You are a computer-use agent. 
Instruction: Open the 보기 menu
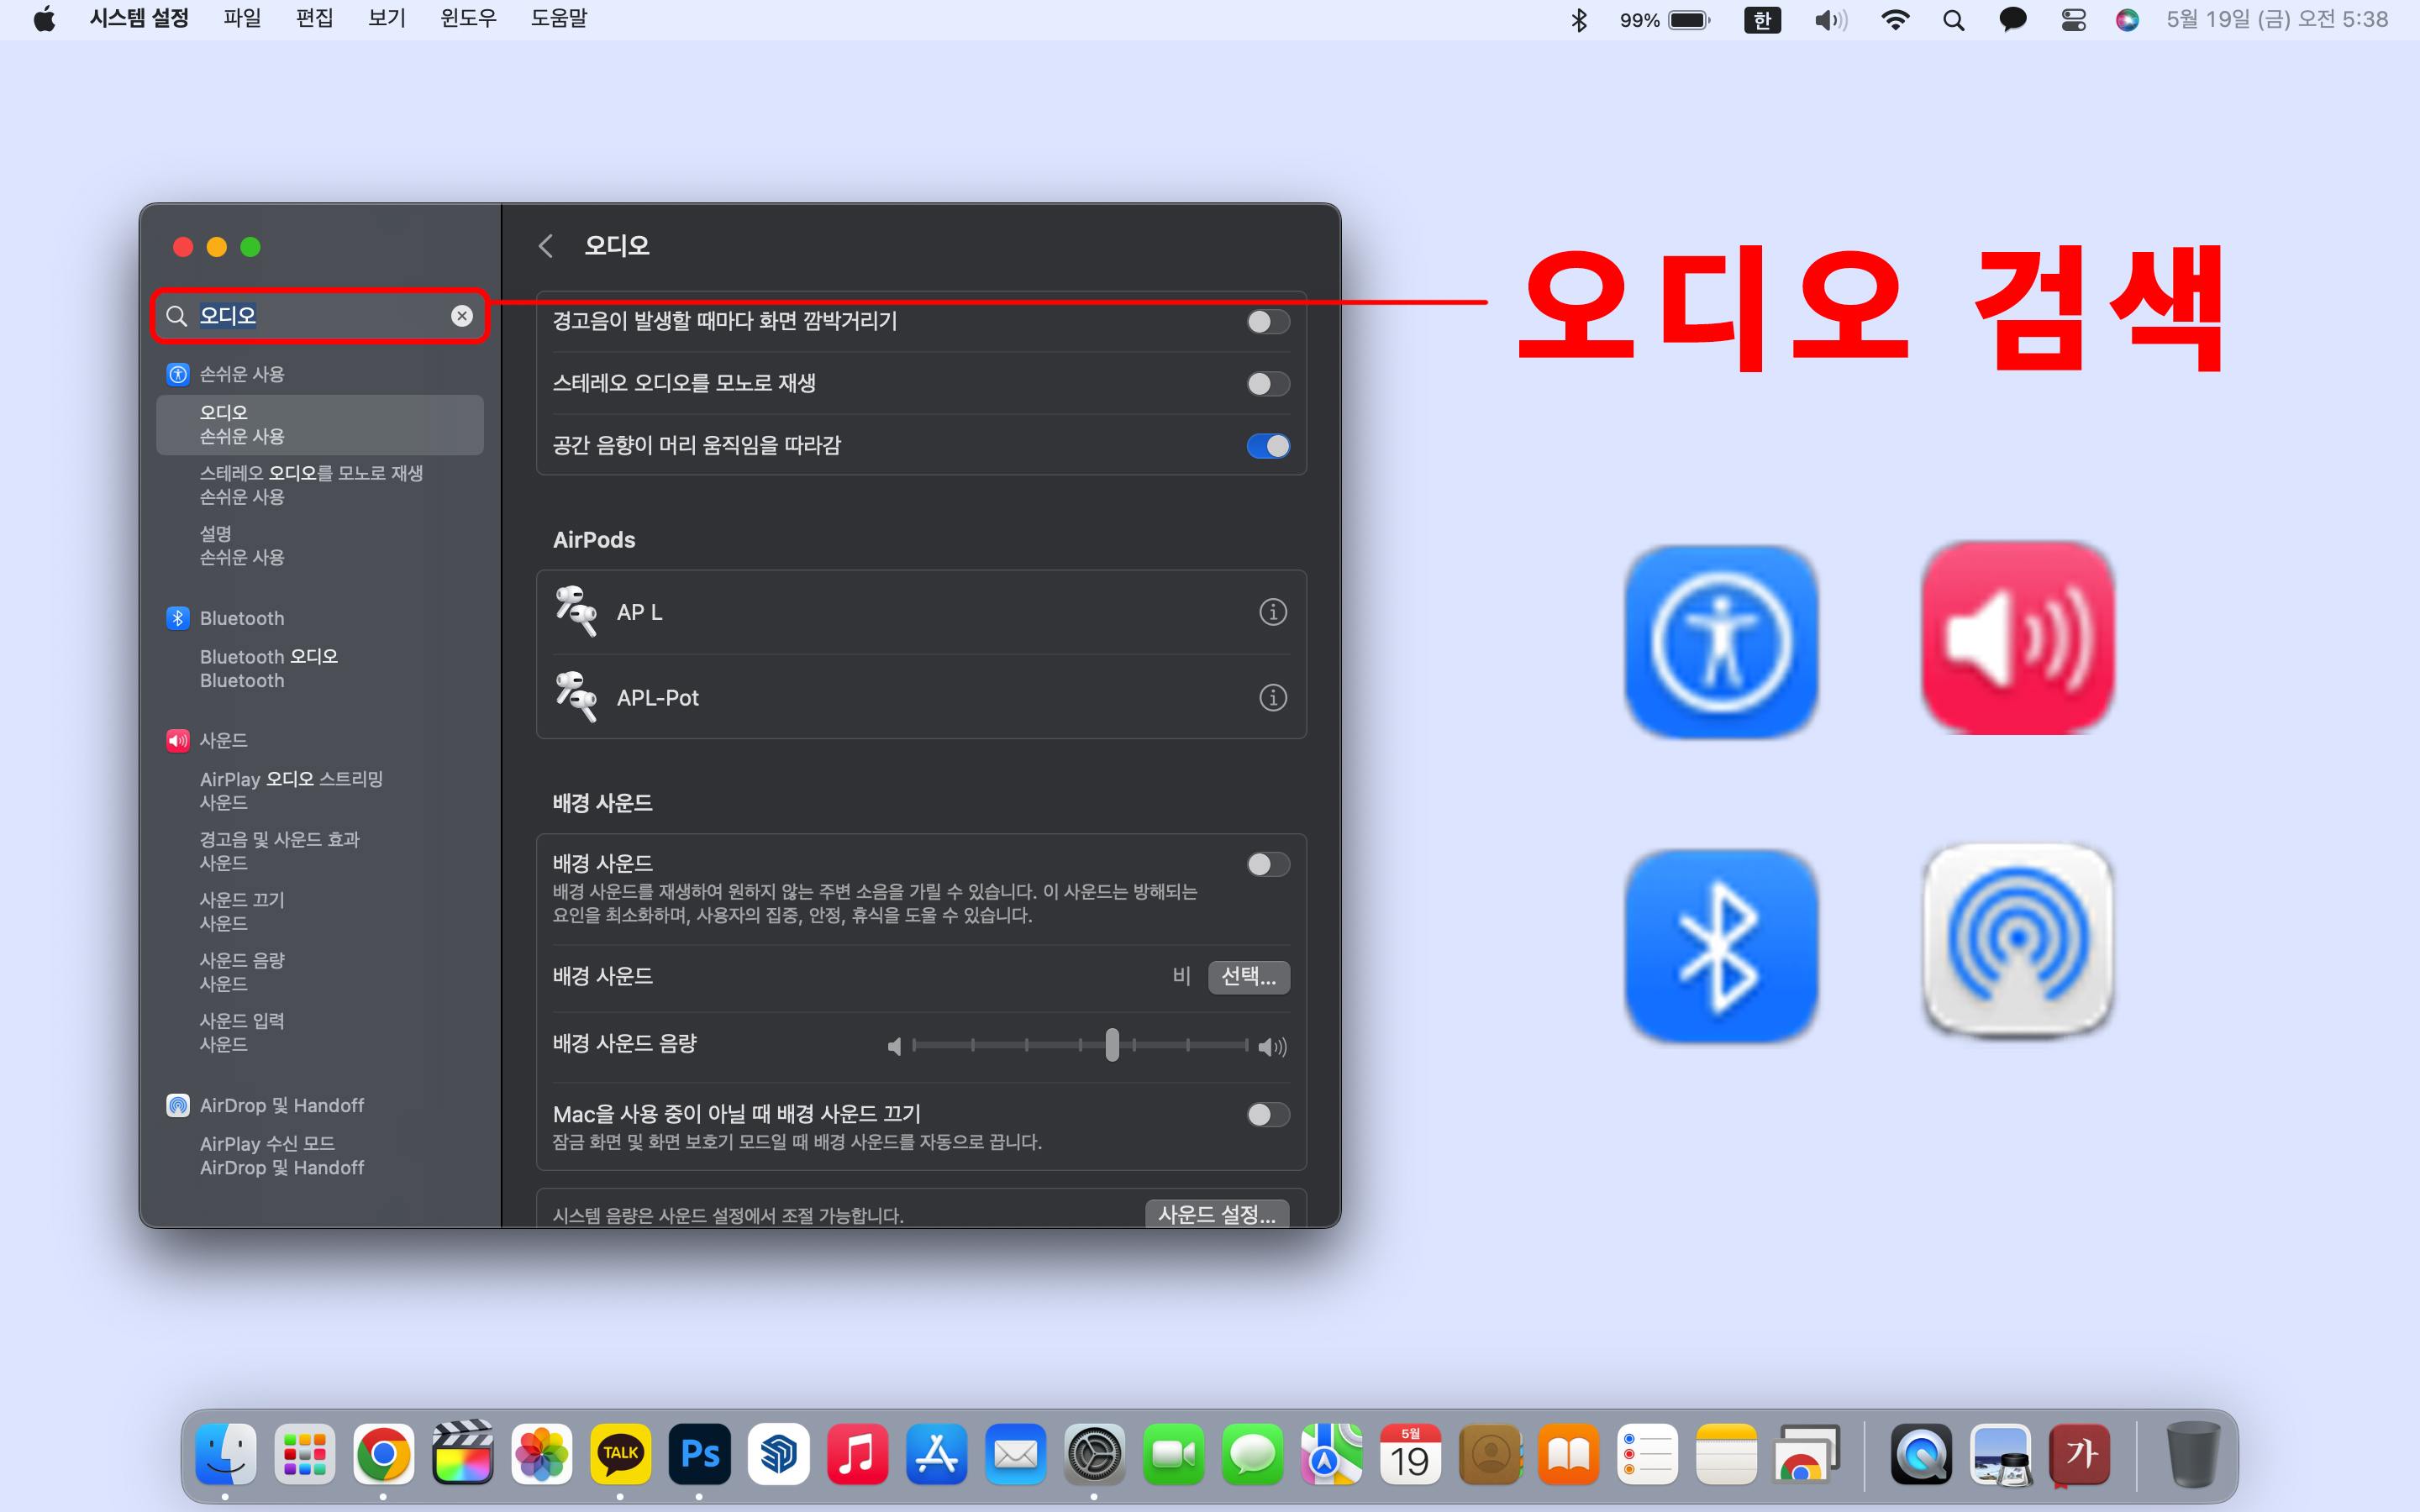(x=386, y=19)
